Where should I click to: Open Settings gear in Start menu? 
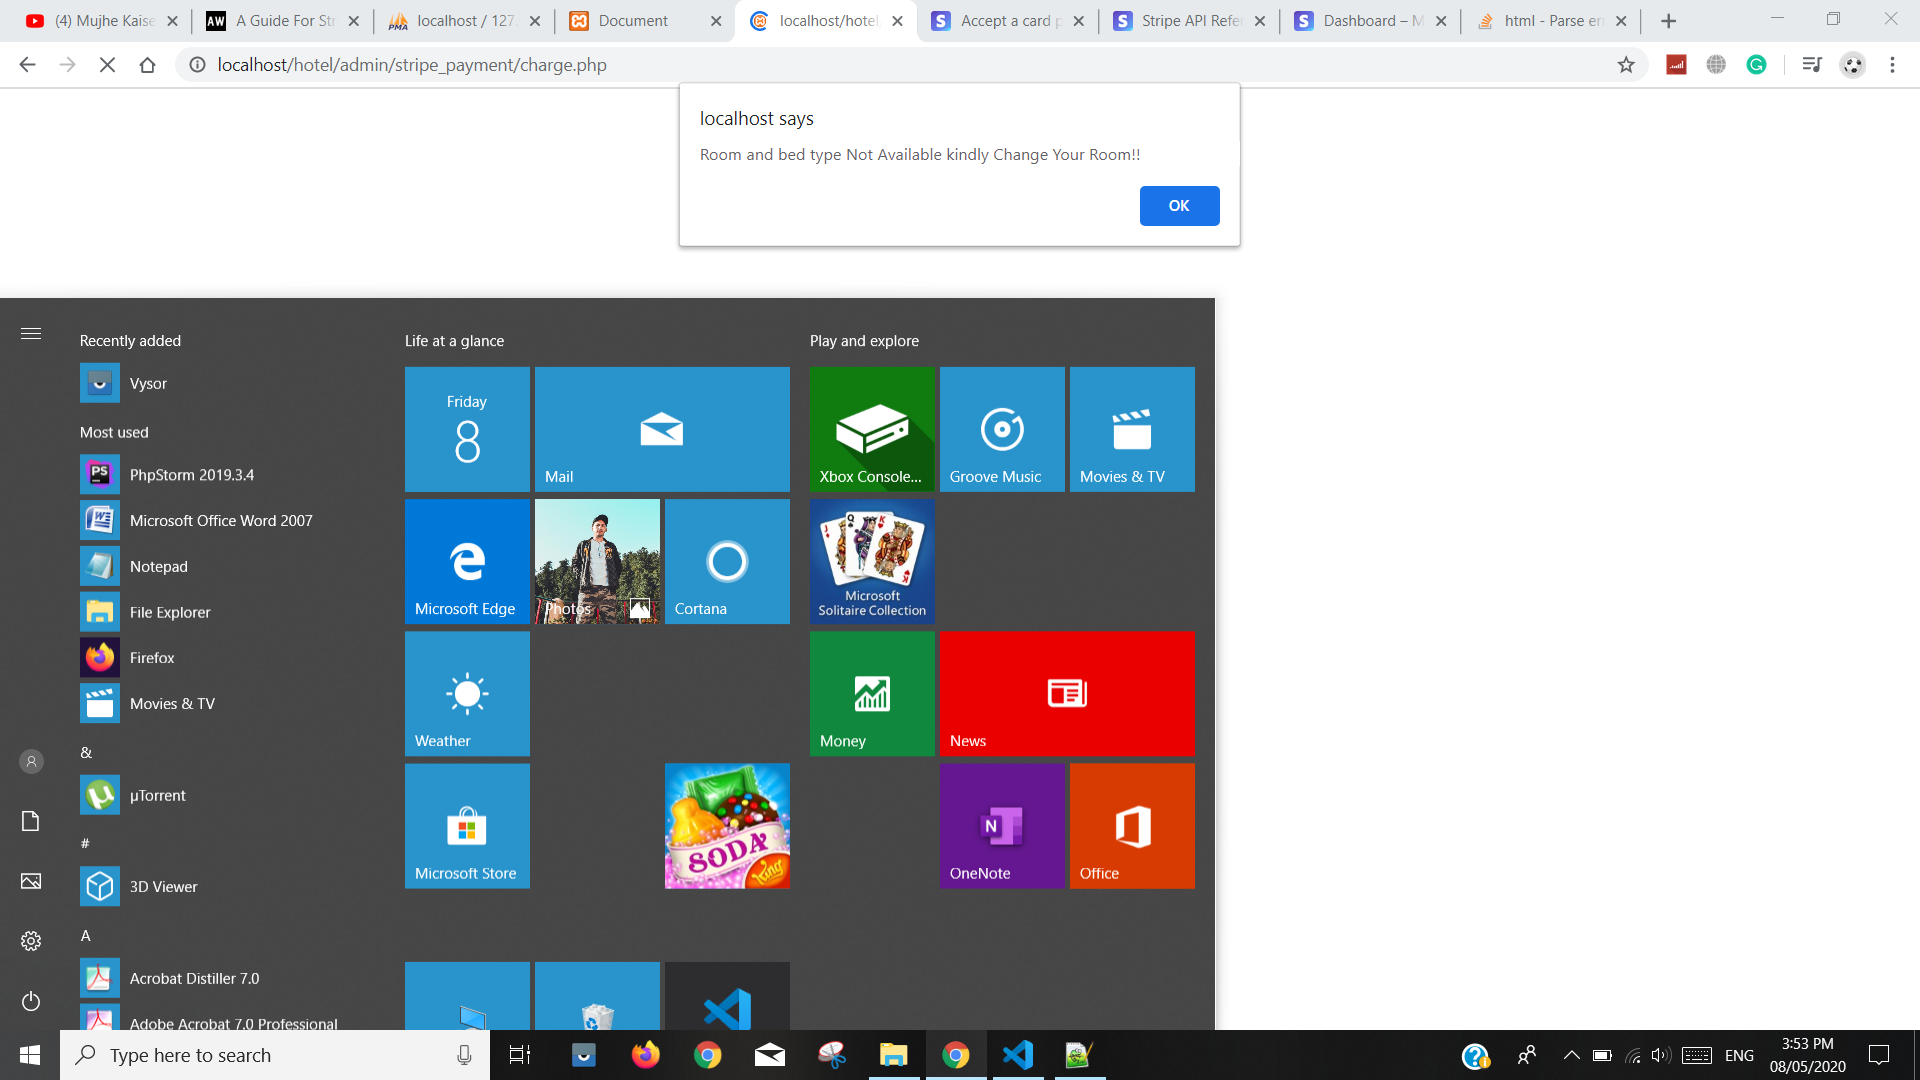[31, 941]
